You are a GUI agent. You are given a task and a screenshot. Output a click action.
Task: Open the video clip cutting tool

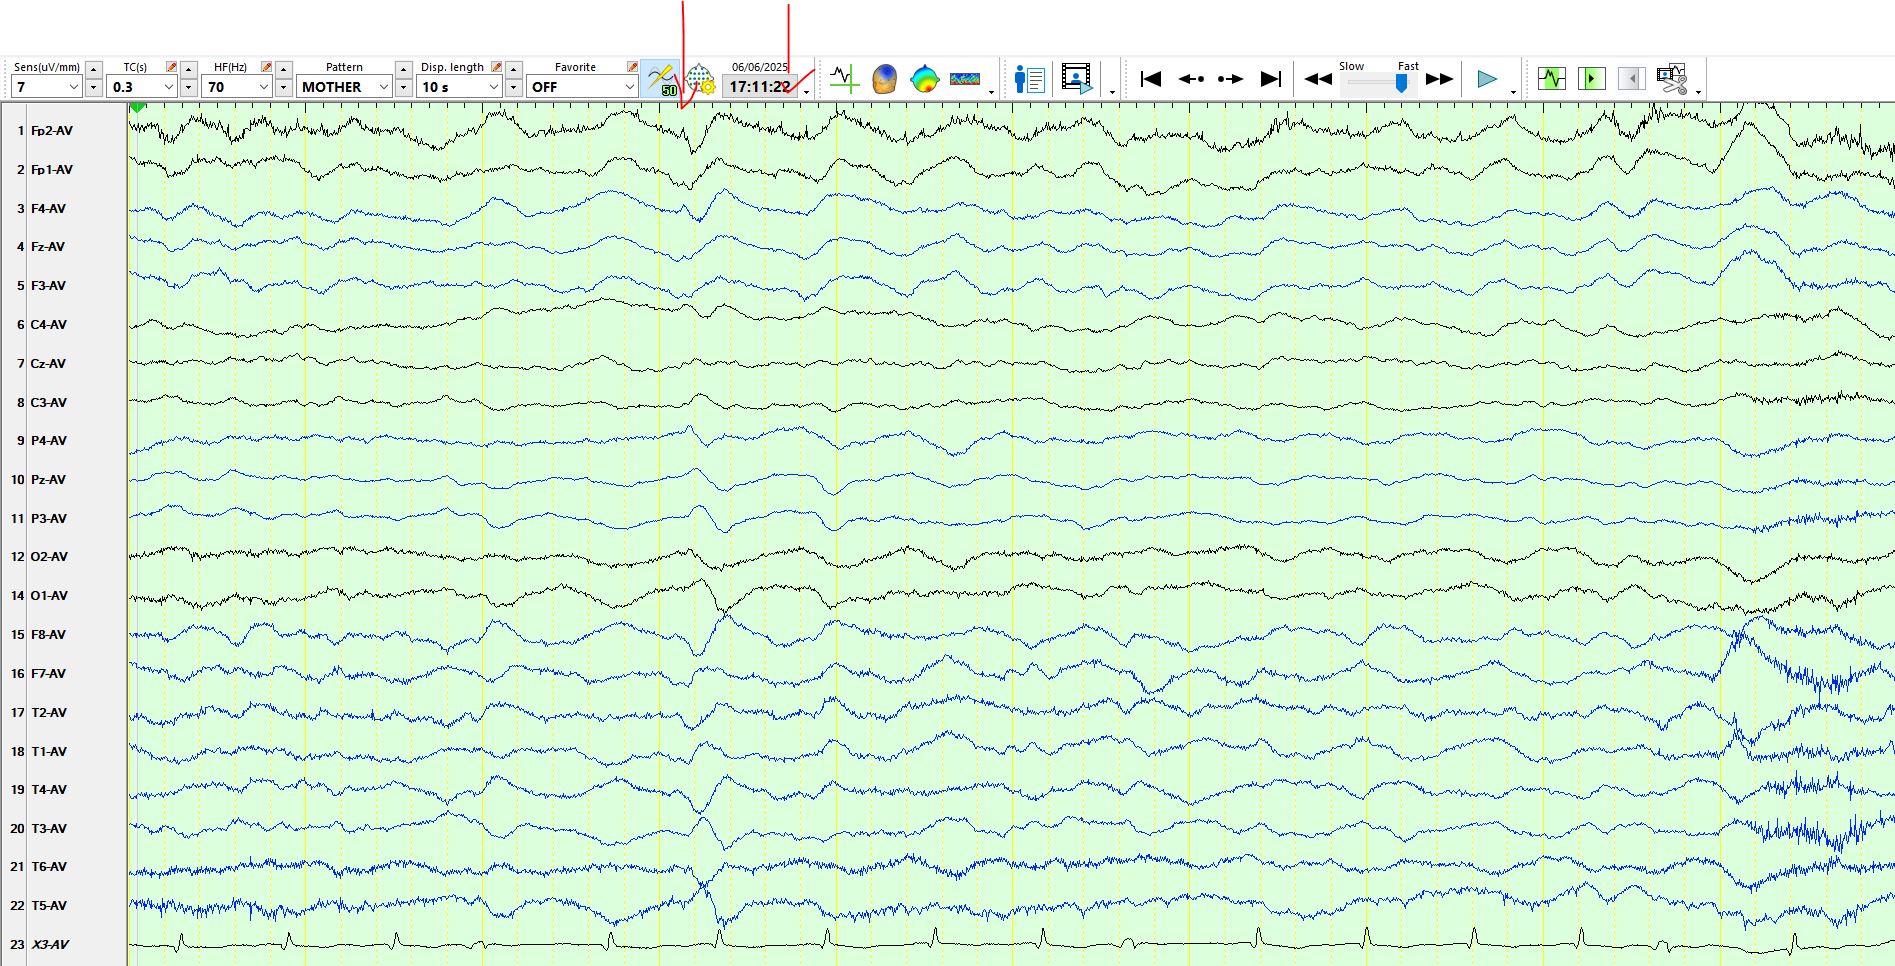point(1672,79)
